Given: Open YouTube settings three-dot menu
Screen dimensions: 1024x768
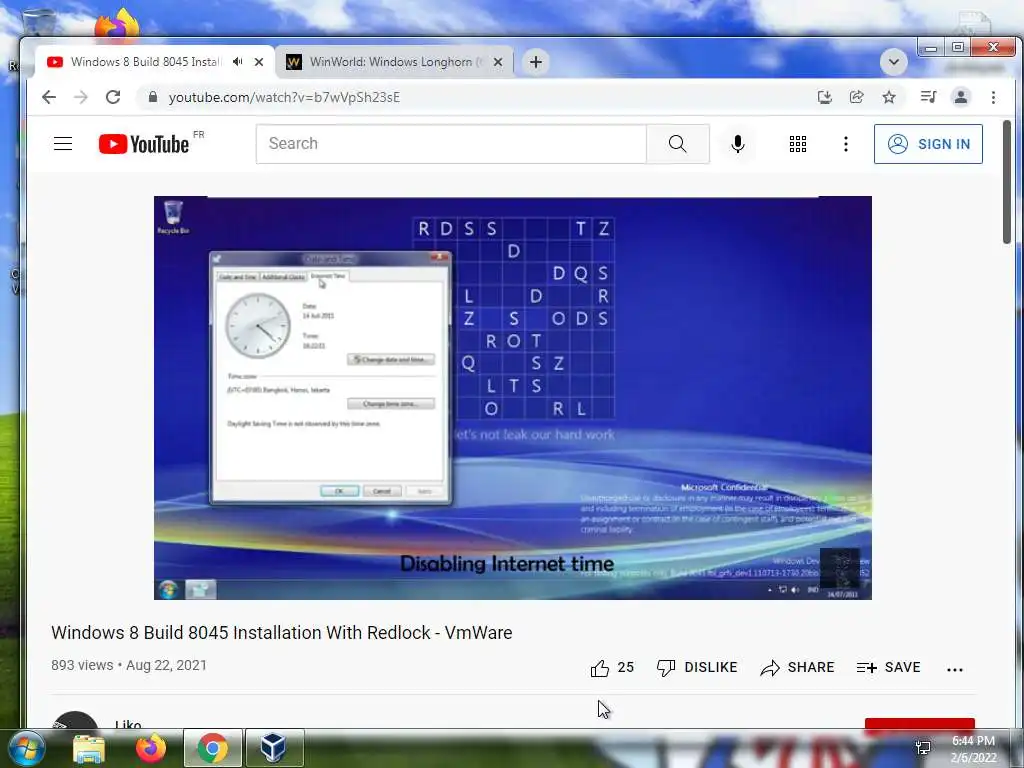Looking at the screenshot, I should coord(846,144).
